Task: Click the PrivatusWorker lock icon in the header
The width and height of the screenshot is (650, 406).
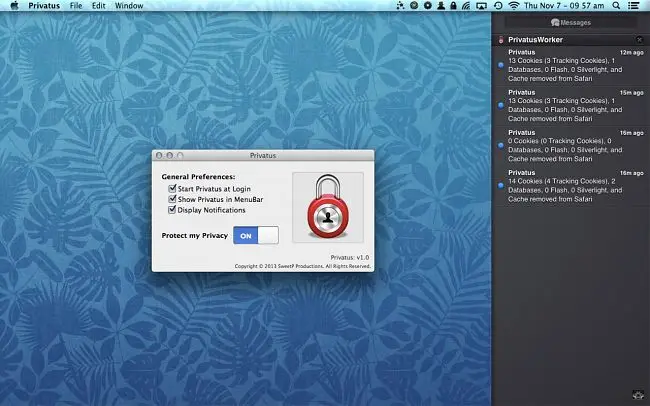Action: pos(501,40)
